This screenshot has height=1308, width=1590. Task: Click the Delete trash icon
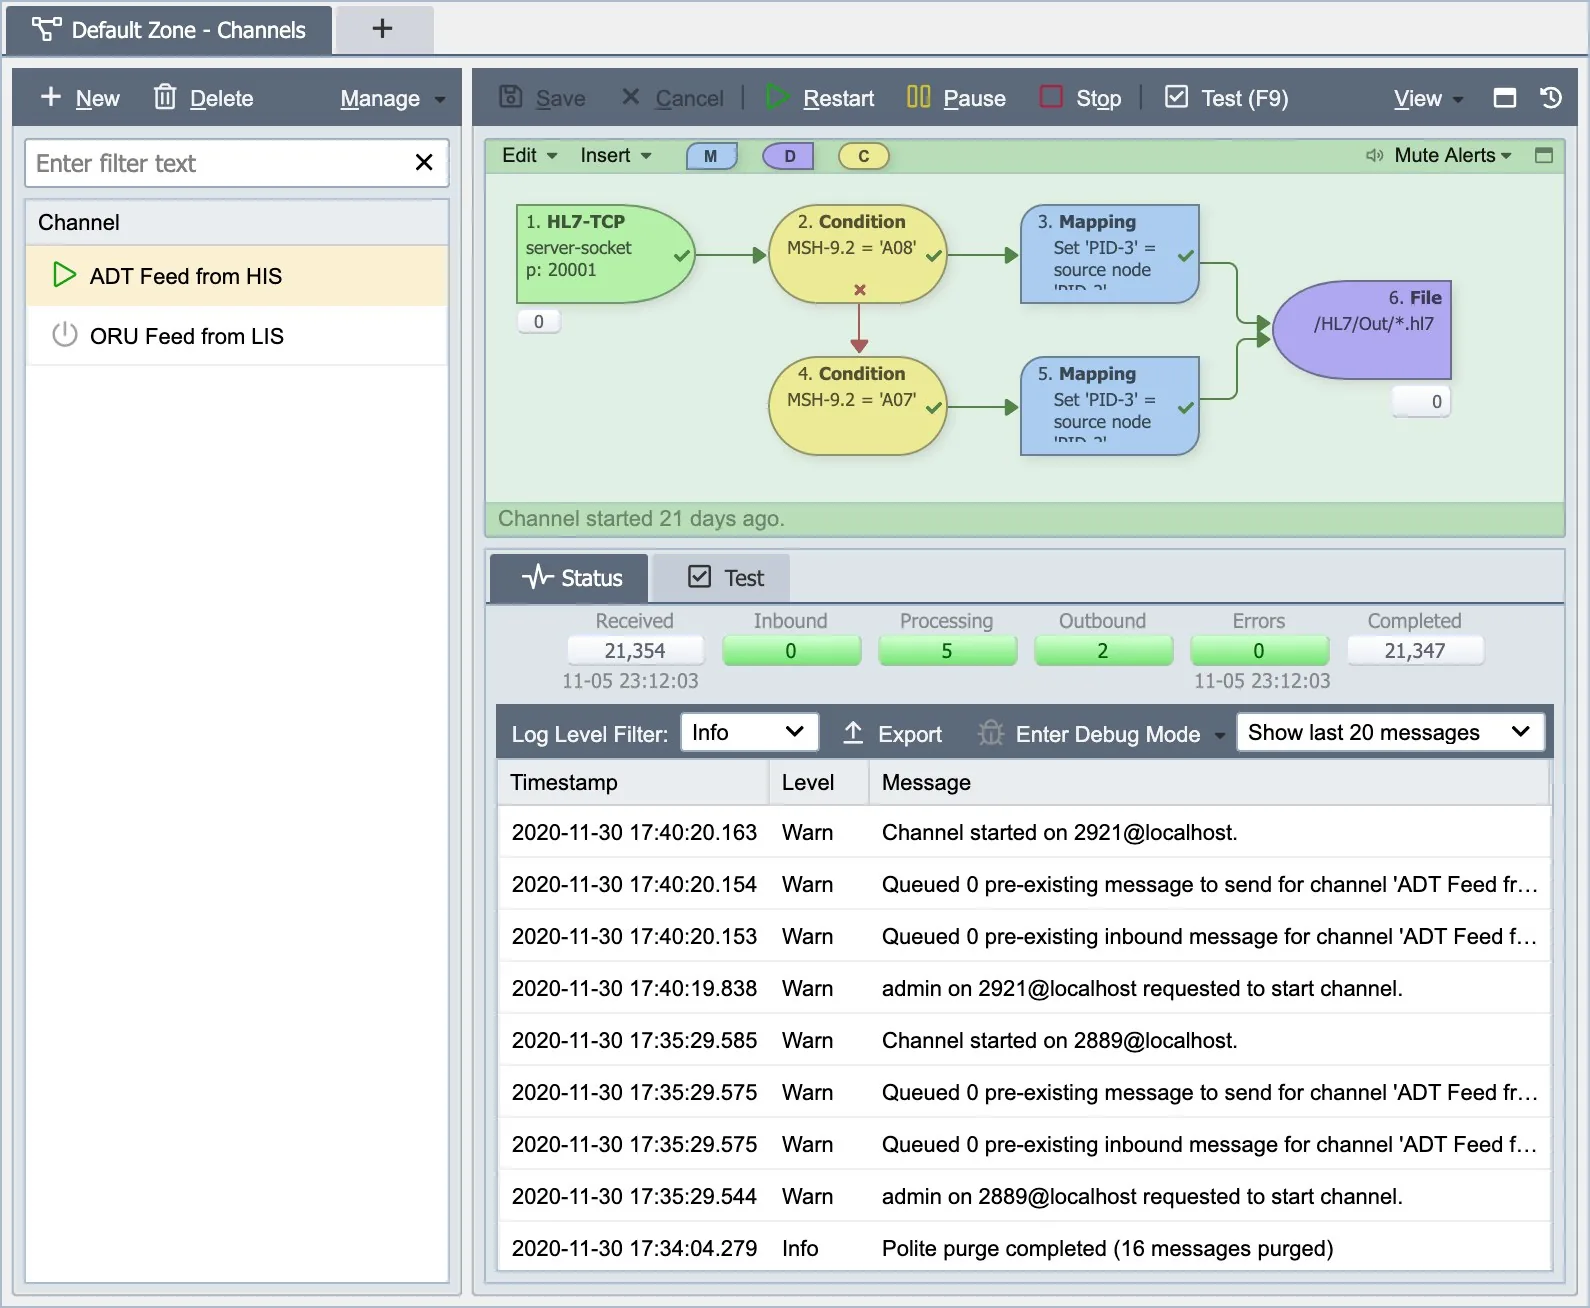(165, 97)
